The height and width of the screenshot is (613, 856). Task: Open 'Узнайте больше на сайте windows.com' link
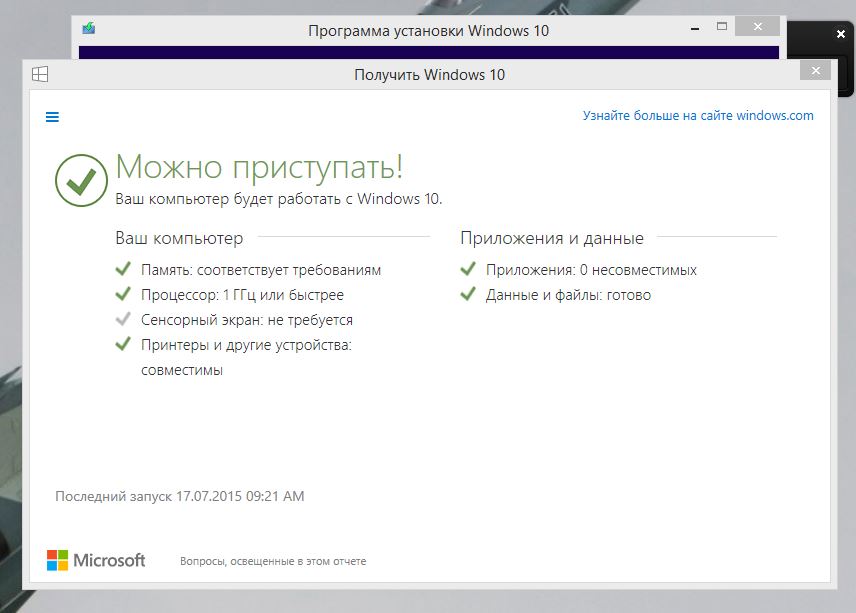point(698,116)
